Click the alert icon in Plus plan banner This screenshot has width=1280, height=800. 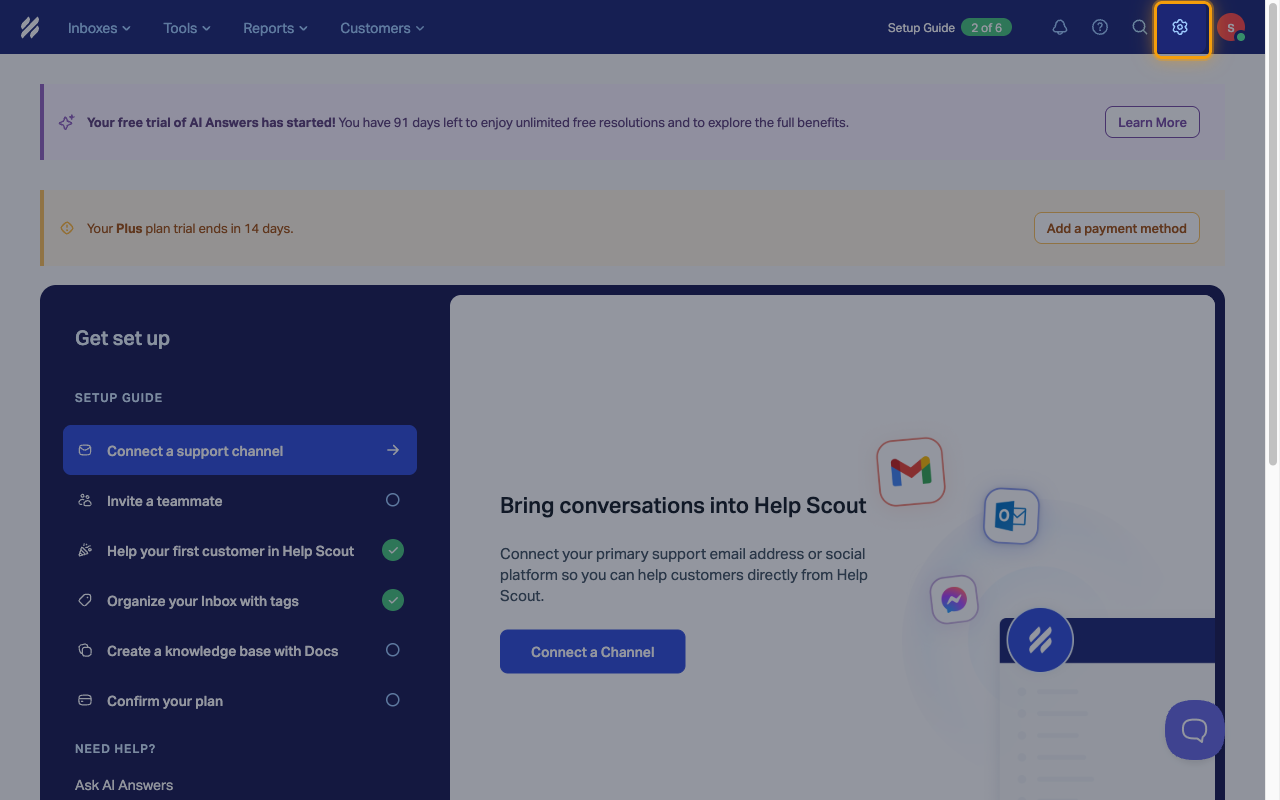[x=67, y=228]
